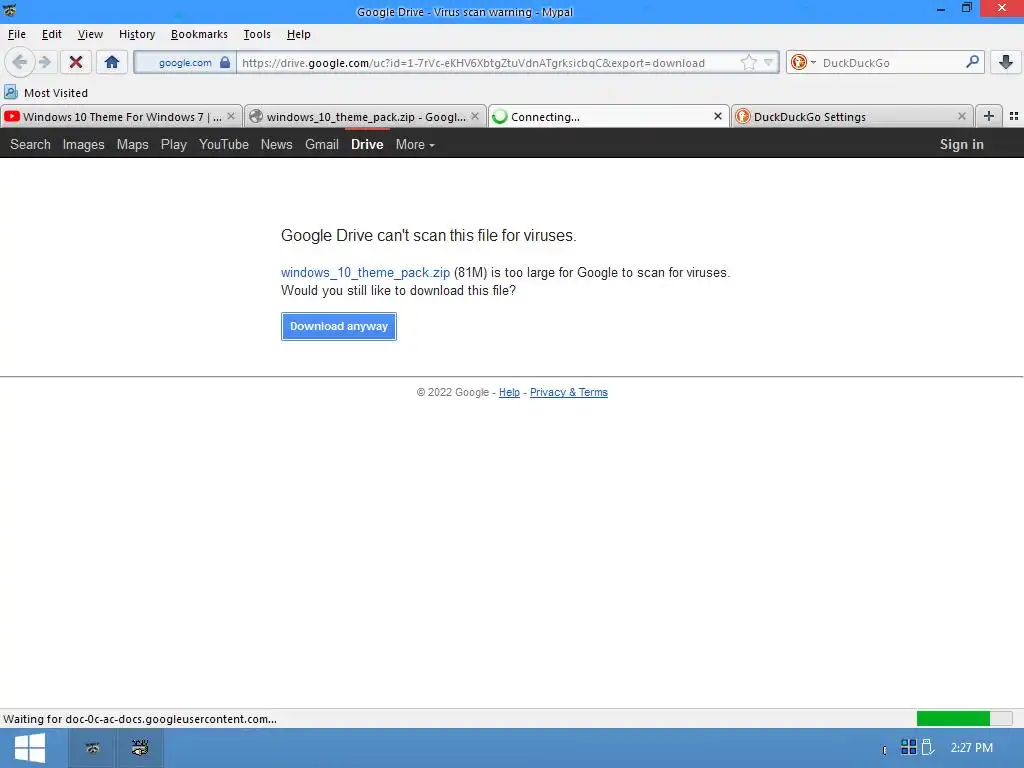The image size is (1024, 768).
Task: Click the USB device tray icon
Action: click(x=927, y=746)
